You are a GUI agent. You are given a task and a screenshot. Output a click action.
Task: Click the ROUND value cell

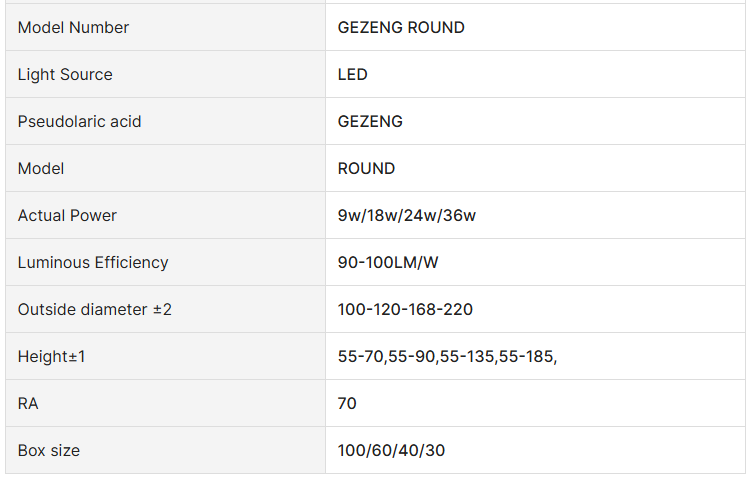tap(366, 169)
